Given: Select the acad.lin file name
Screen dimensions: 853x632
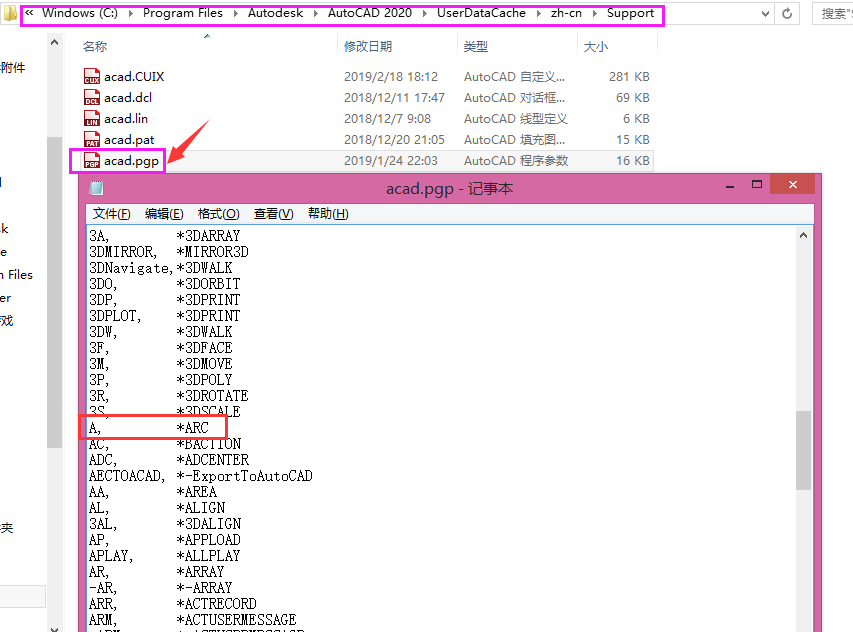Looking at the screenshot, I should 126,119.
